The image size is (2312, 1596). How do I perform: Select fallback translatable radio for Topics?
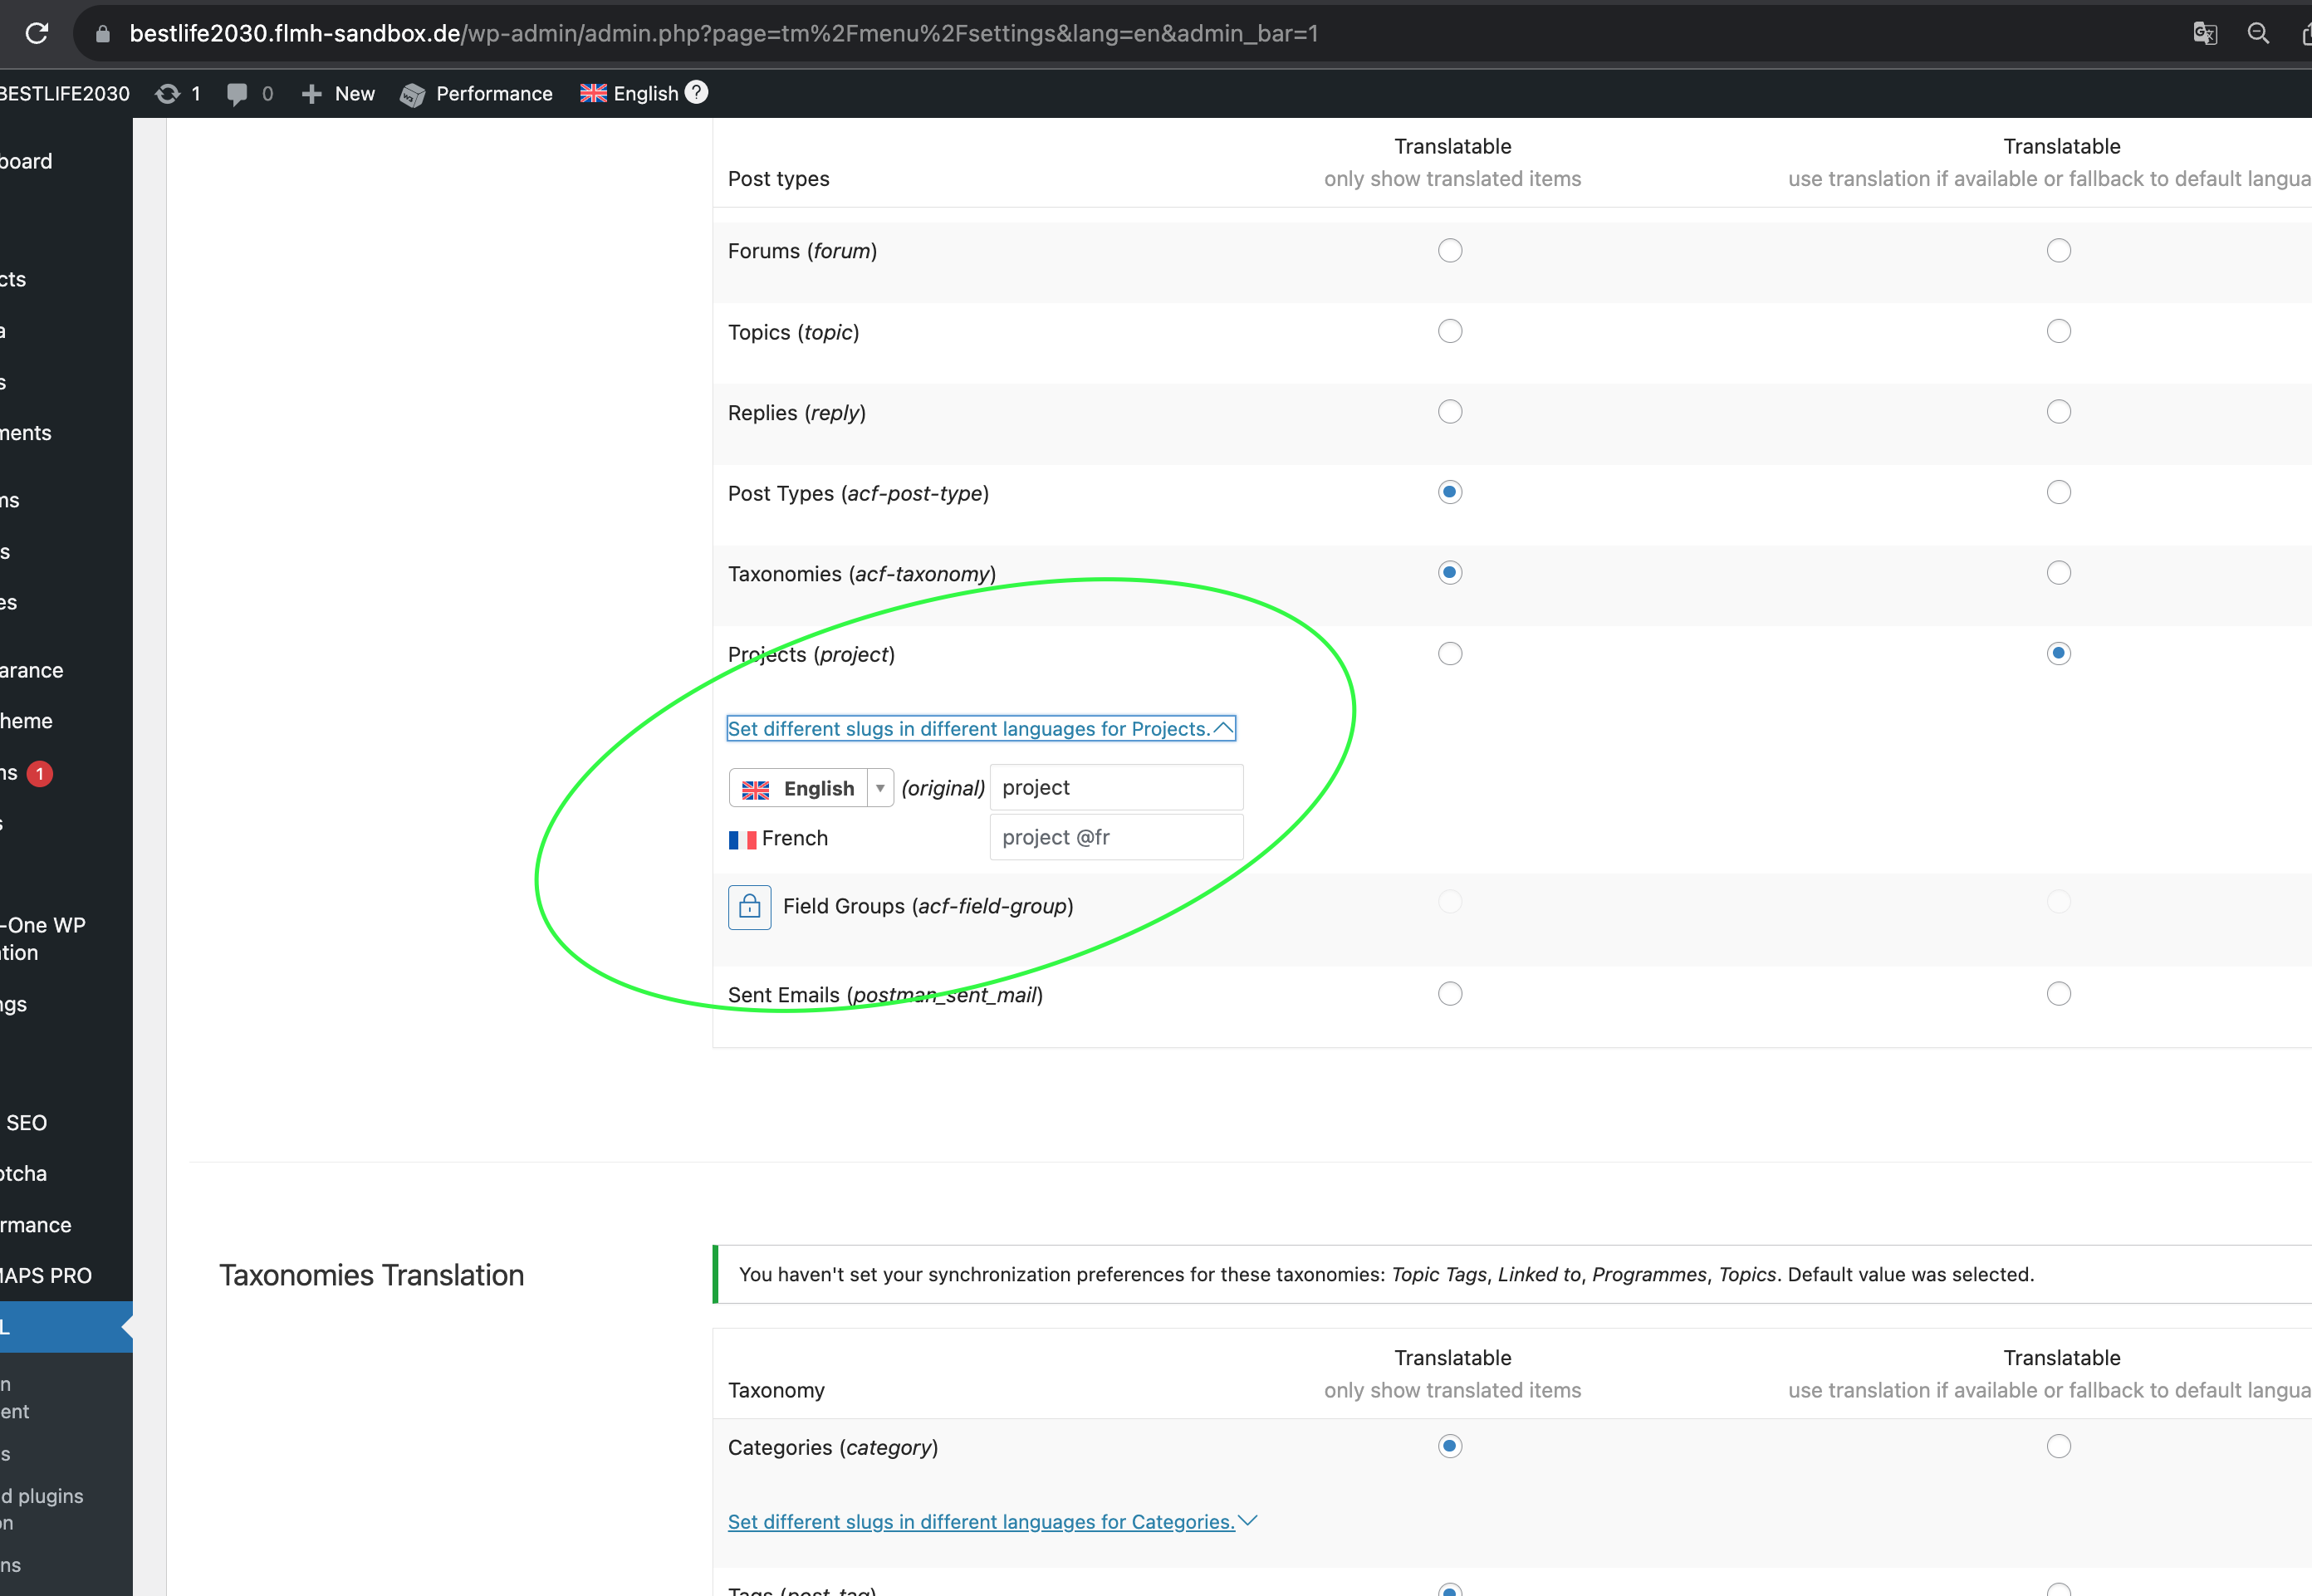(x=2058, y=331)
